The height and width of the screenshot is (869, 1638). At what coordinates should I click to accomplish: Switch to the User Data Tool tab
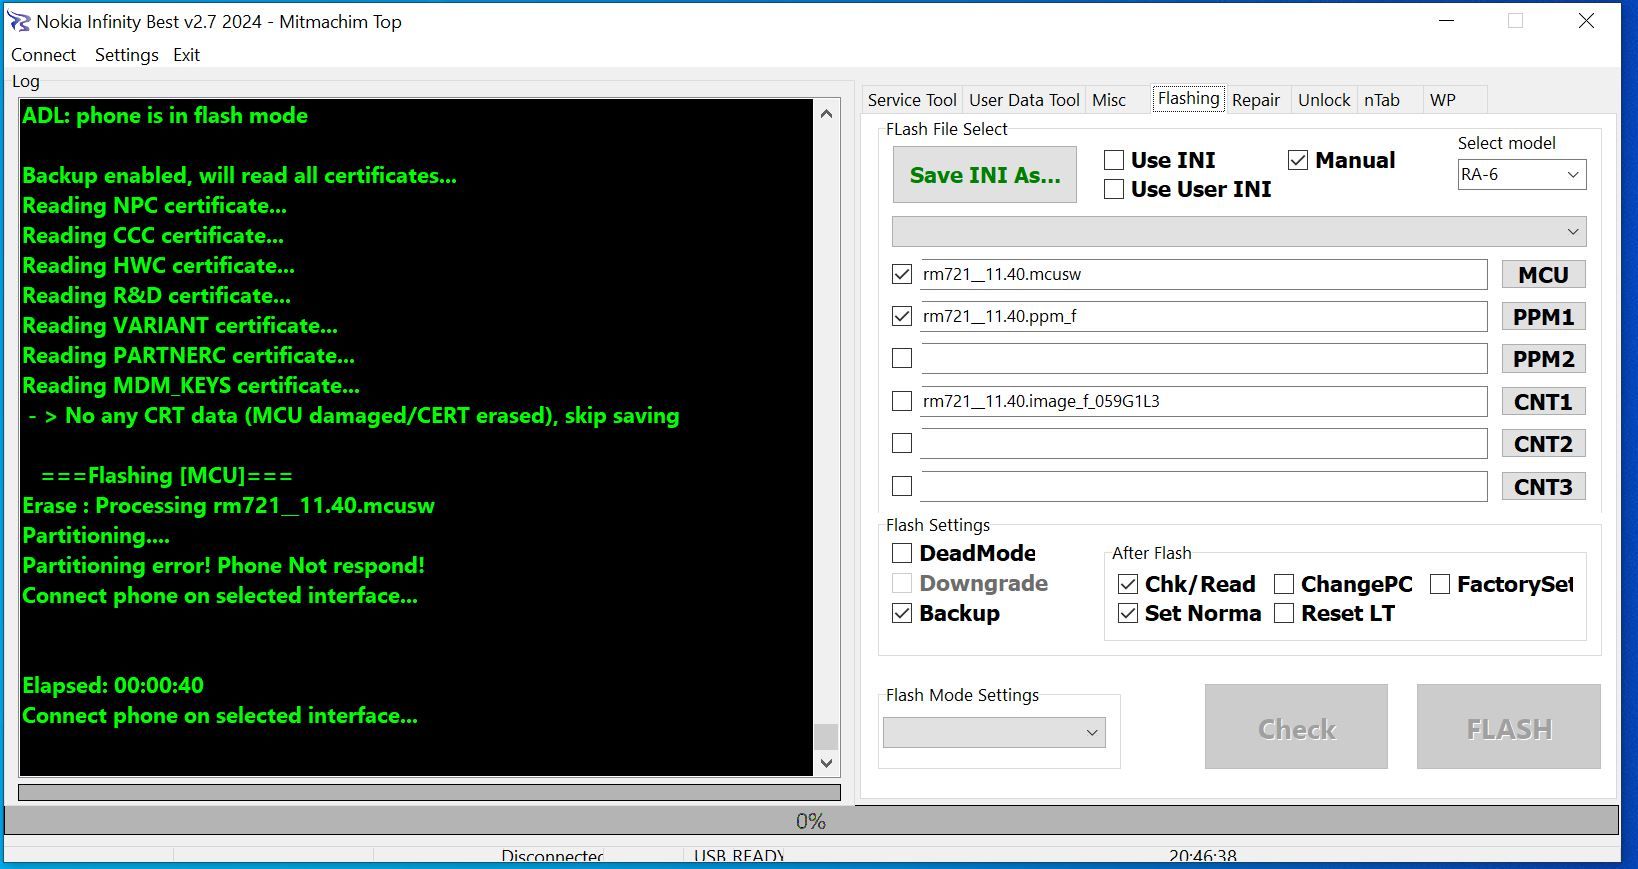coord(1024,100)
